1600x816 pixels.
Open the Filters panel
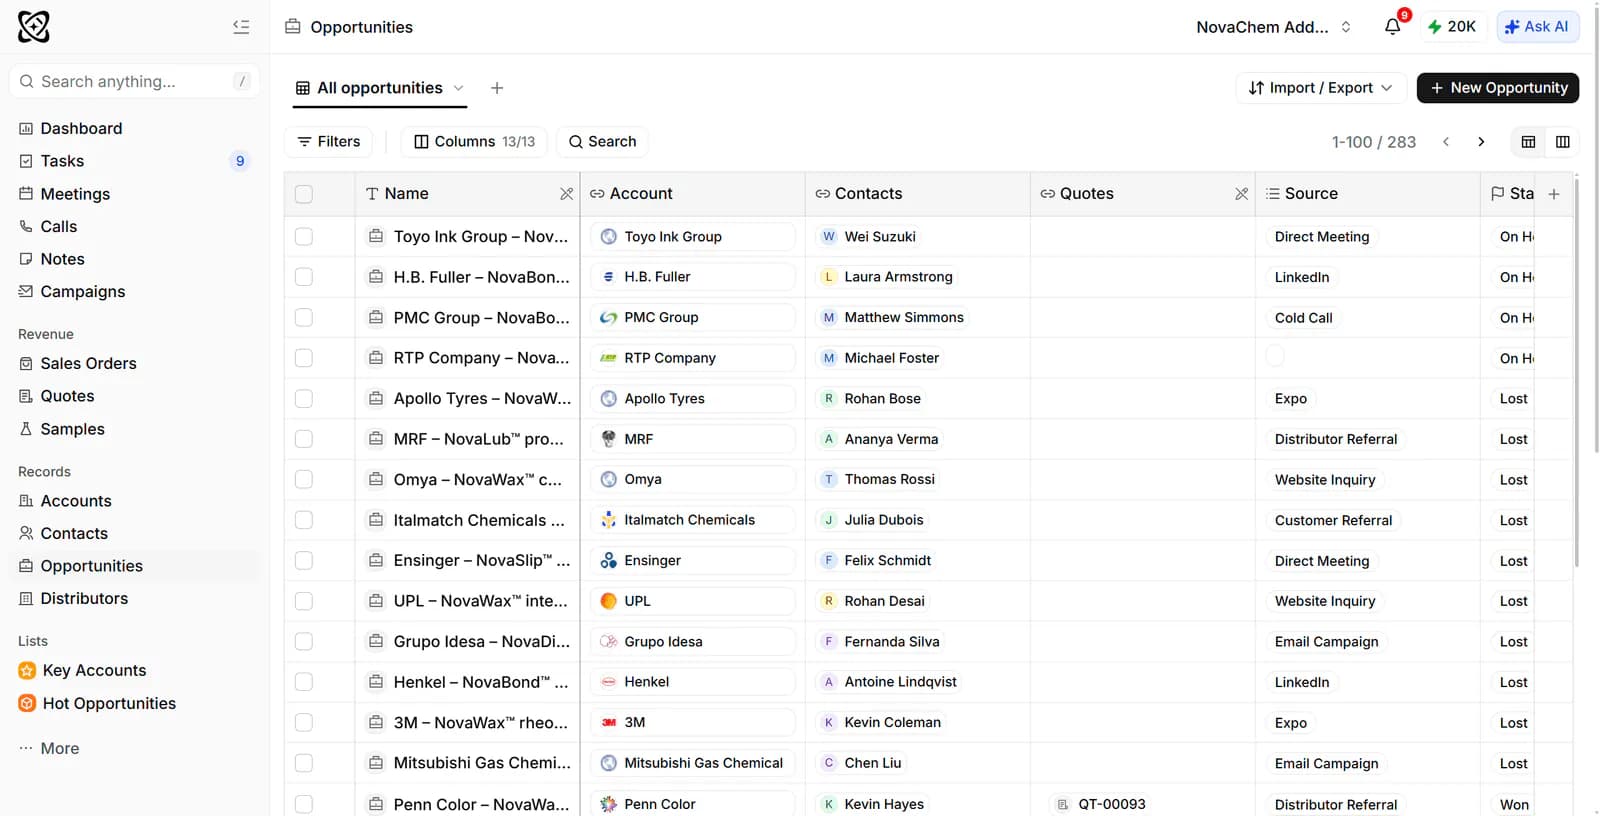coord(329,142)
